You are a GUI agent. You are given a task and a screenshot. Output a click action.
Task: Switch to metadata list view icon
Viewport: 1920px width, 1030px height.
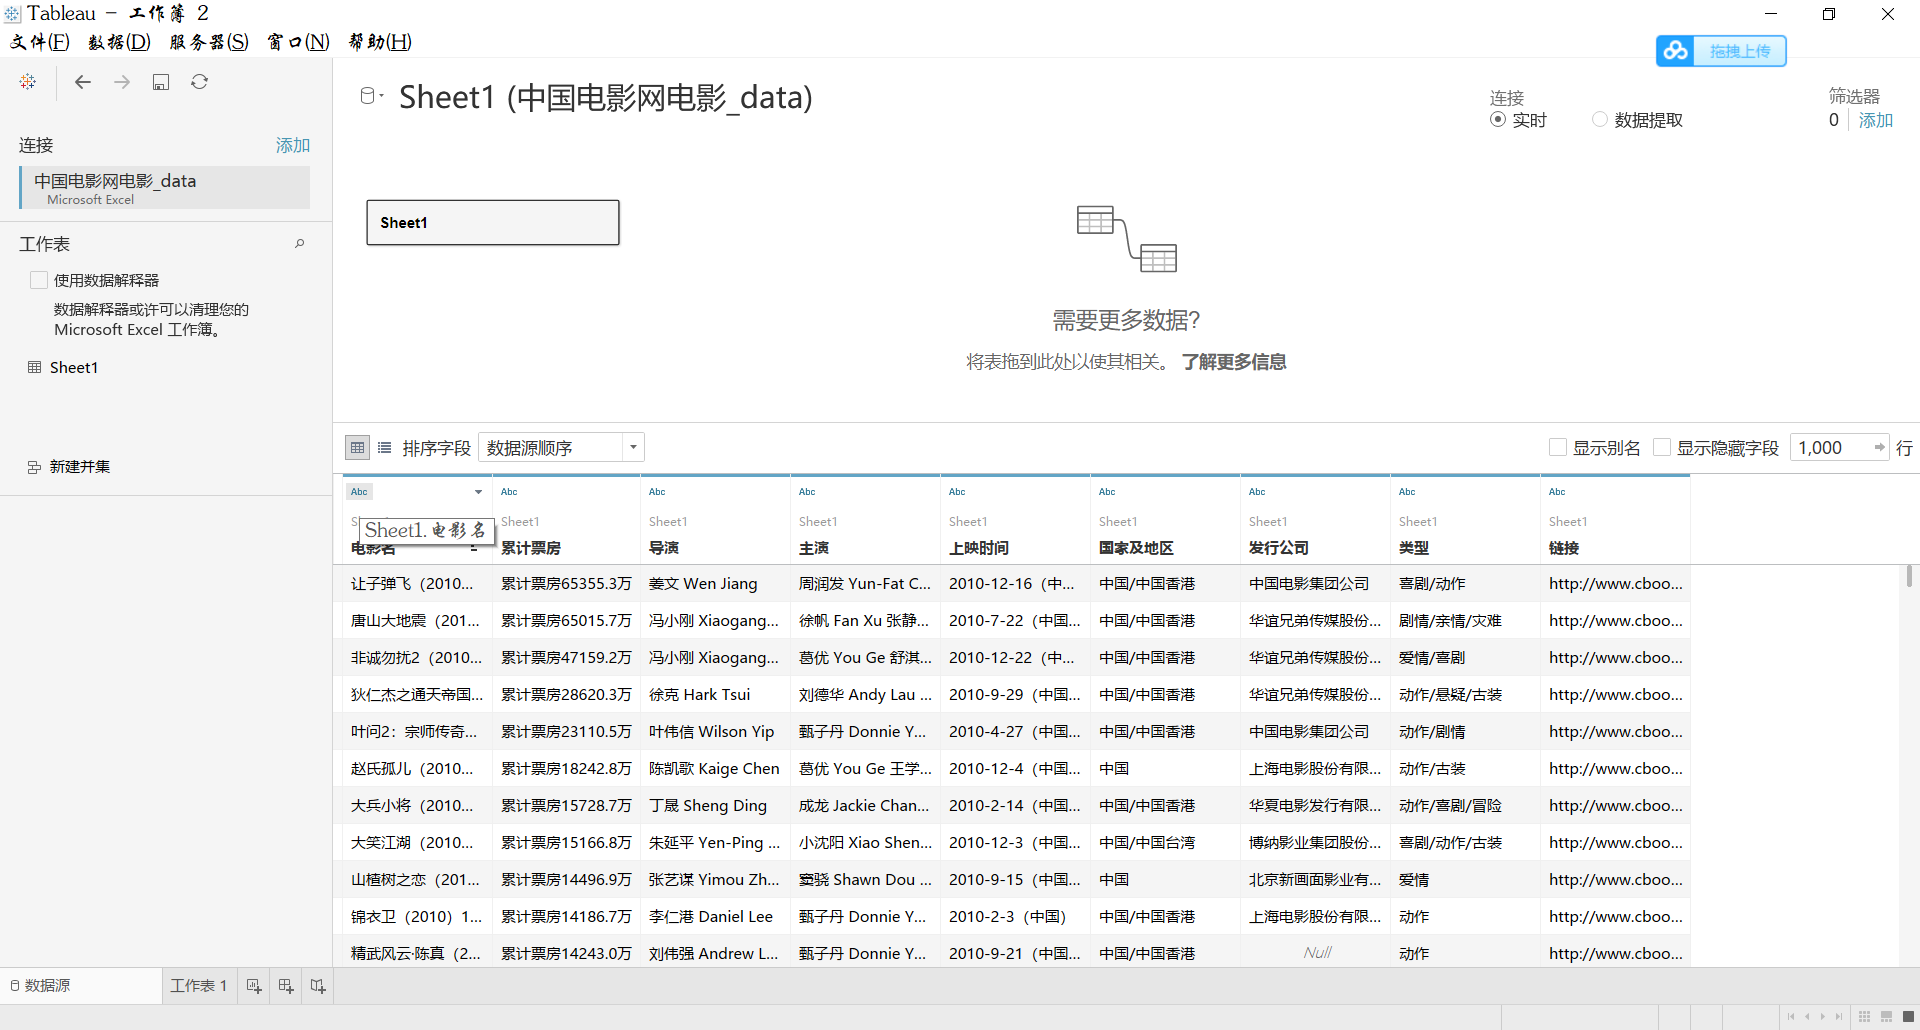point(385,447)
